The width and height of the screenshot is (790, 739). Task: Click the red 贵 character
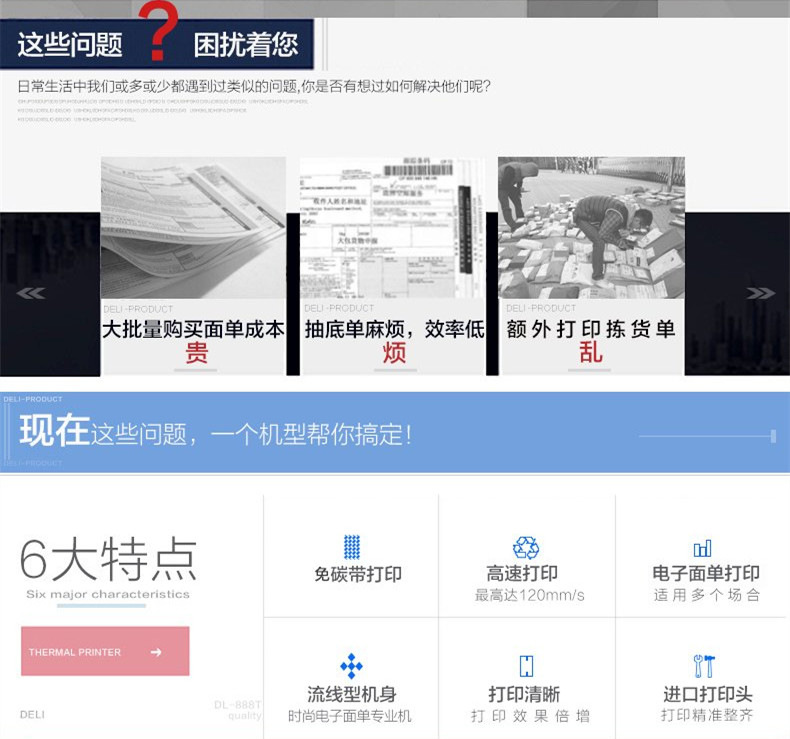(x=196, y=352)
